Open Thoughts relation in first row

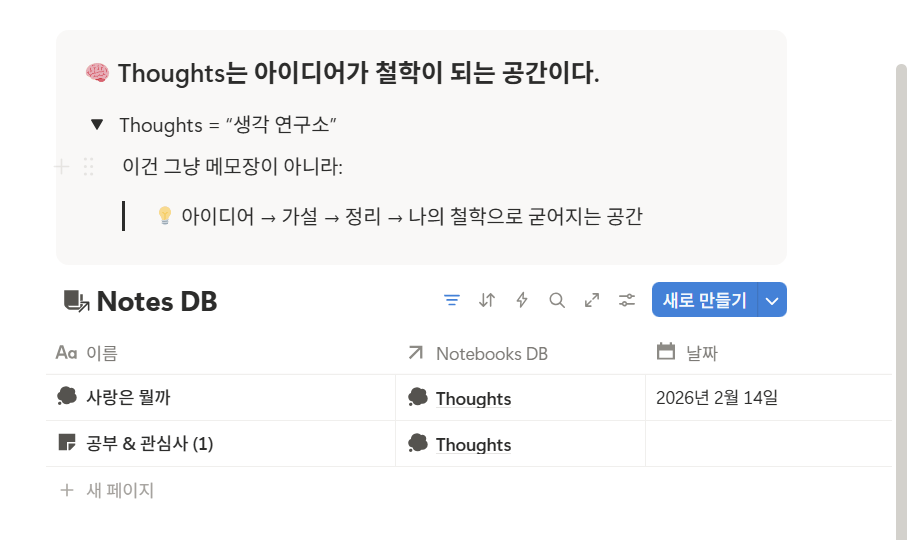(473, 399)
